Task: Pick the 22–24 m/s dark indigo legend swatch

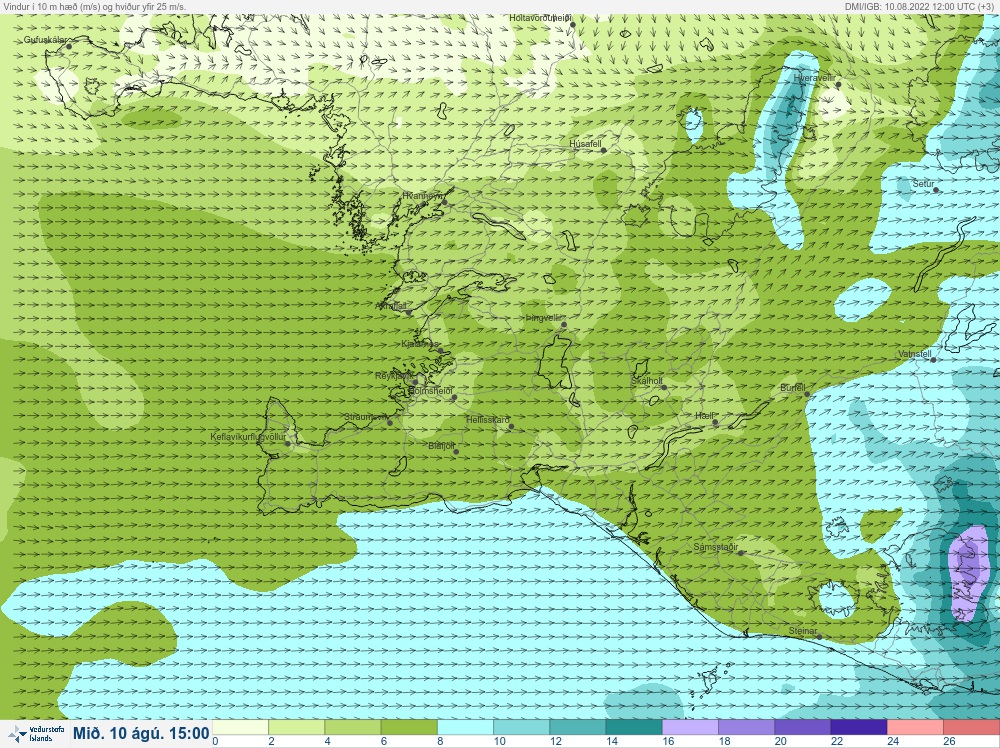Action: click(x=858, y=727)
